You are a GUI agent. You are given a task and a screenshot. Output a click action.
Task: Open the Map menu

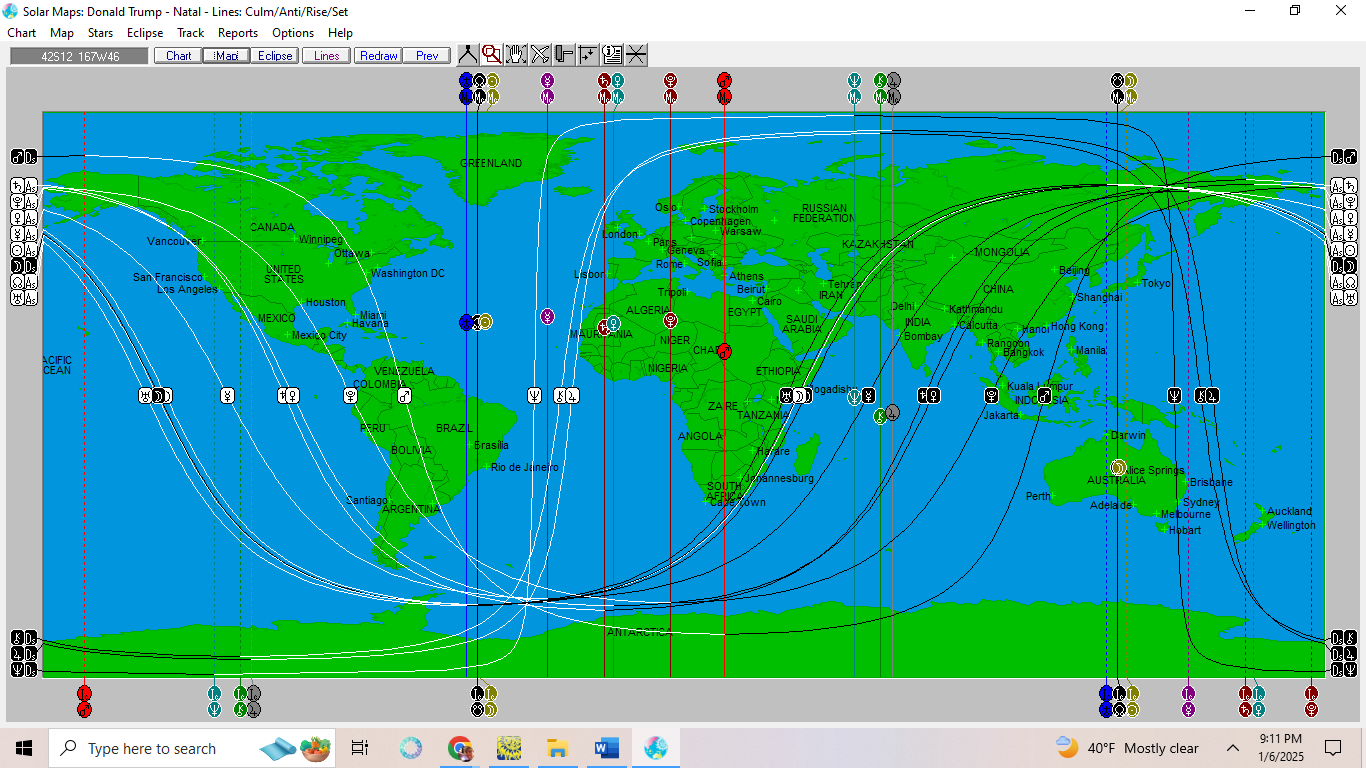[x=62, y=33]
